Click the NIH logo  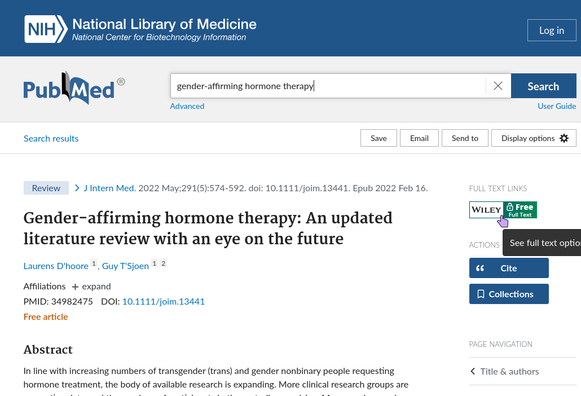pos(46,29)
